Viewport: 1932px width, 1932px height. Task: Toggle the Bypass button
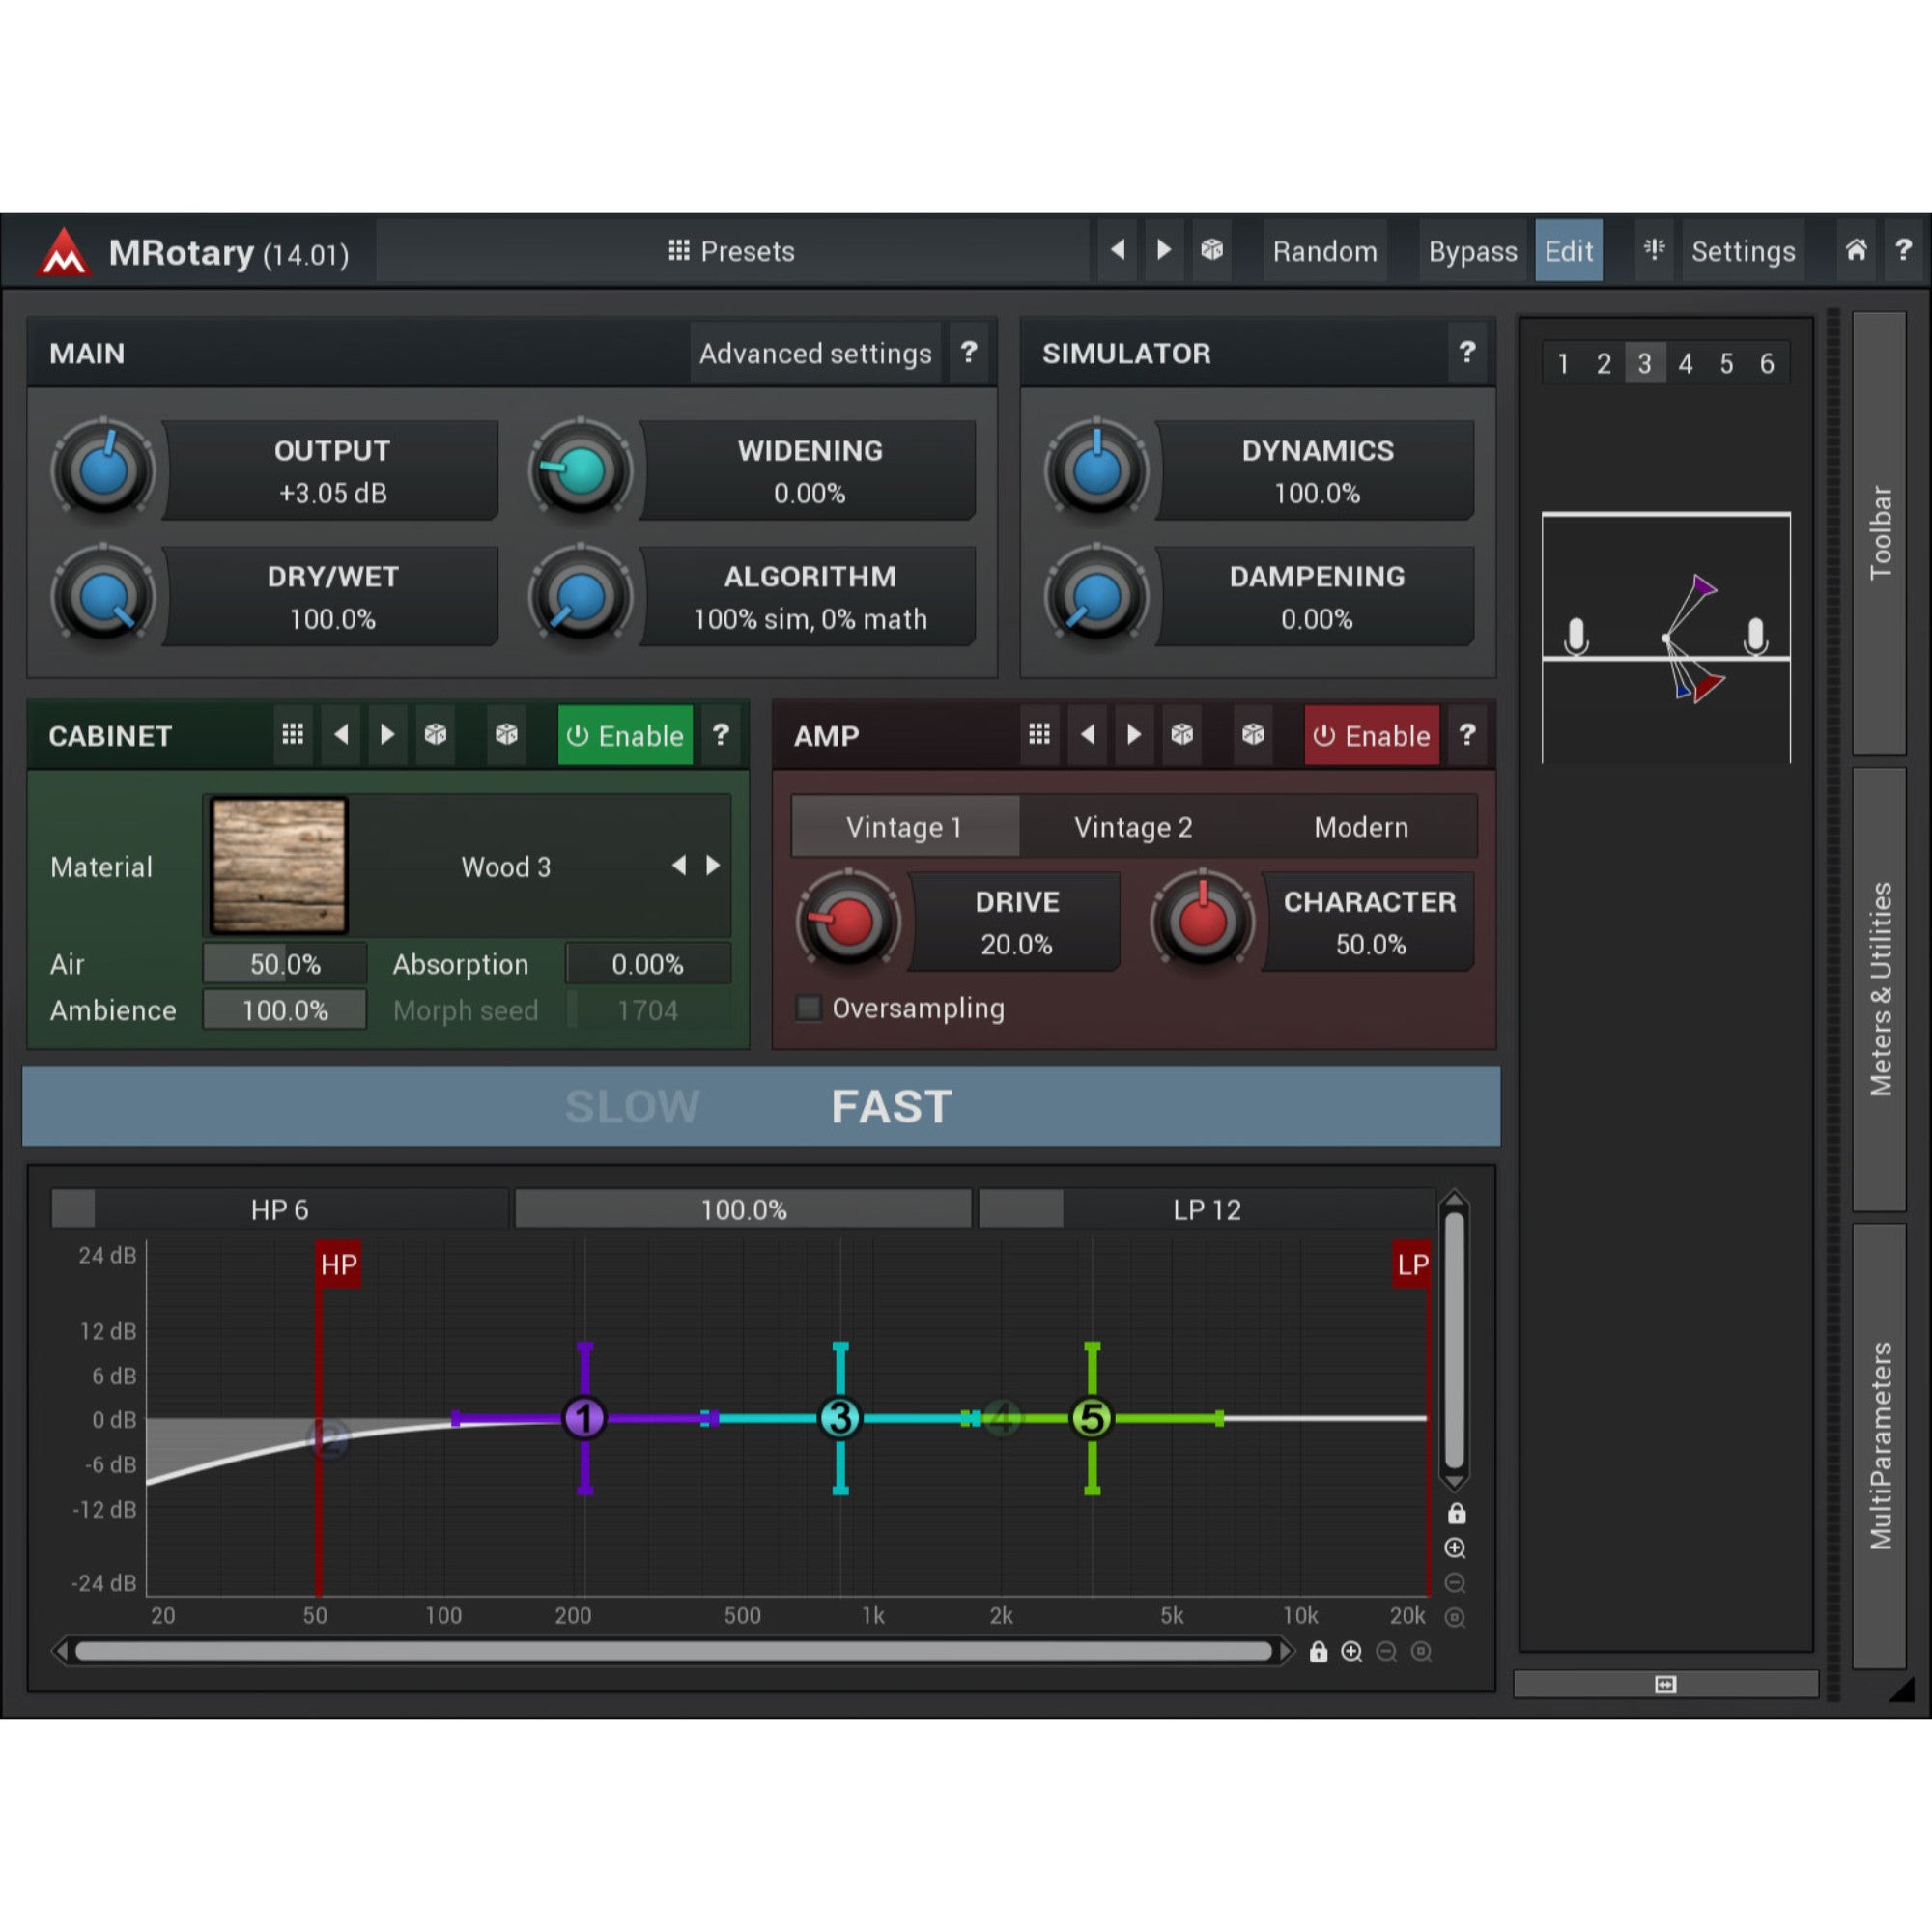[x=1472, y=250]
